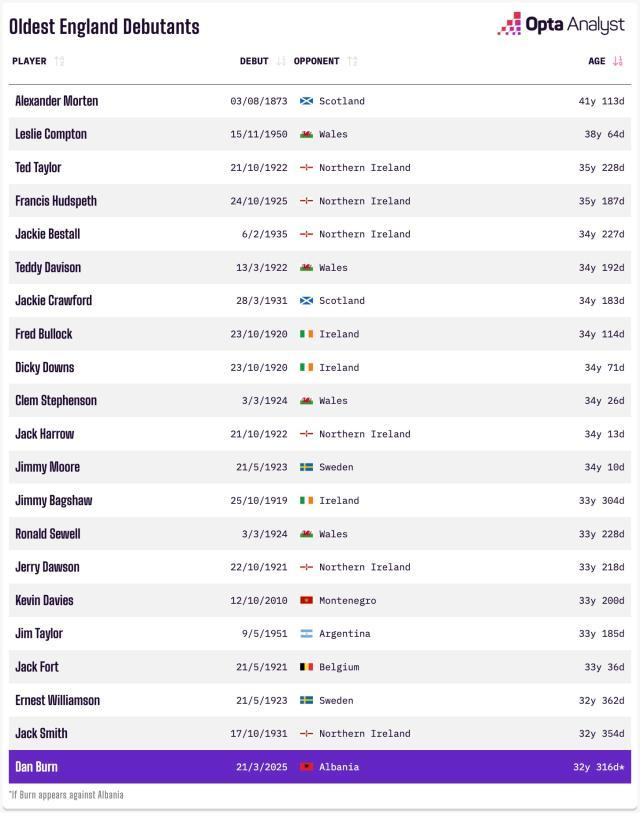Viewport: 640px width, 813px height.
Task: Click the Belgium flag in Jack Fort row
Action: tap(306, 667)
